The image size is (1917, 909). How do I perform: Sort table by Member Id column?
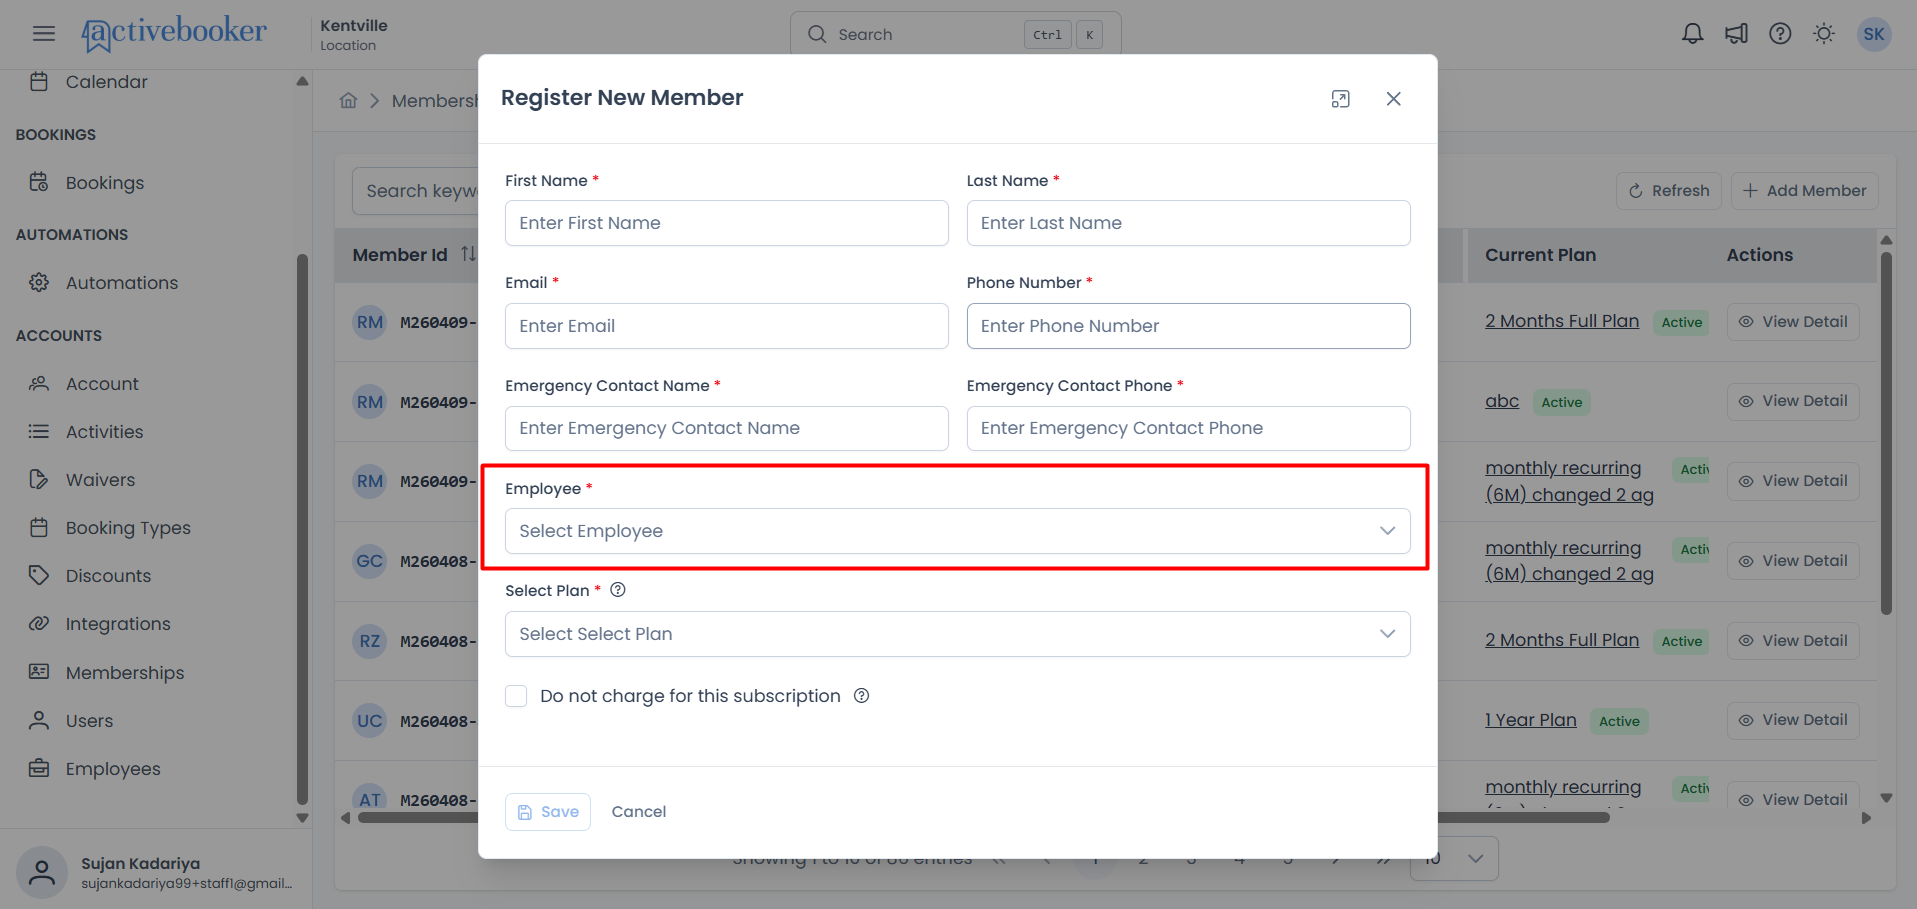[468, 254]
